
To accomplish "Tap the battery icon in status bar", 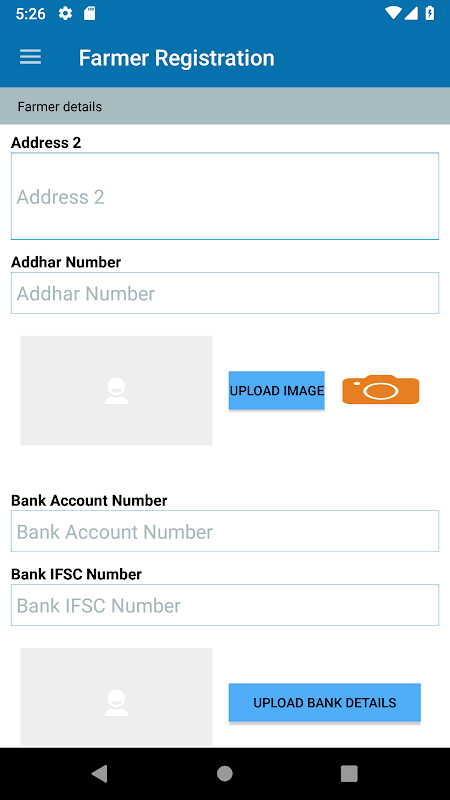I will point(430,14).
